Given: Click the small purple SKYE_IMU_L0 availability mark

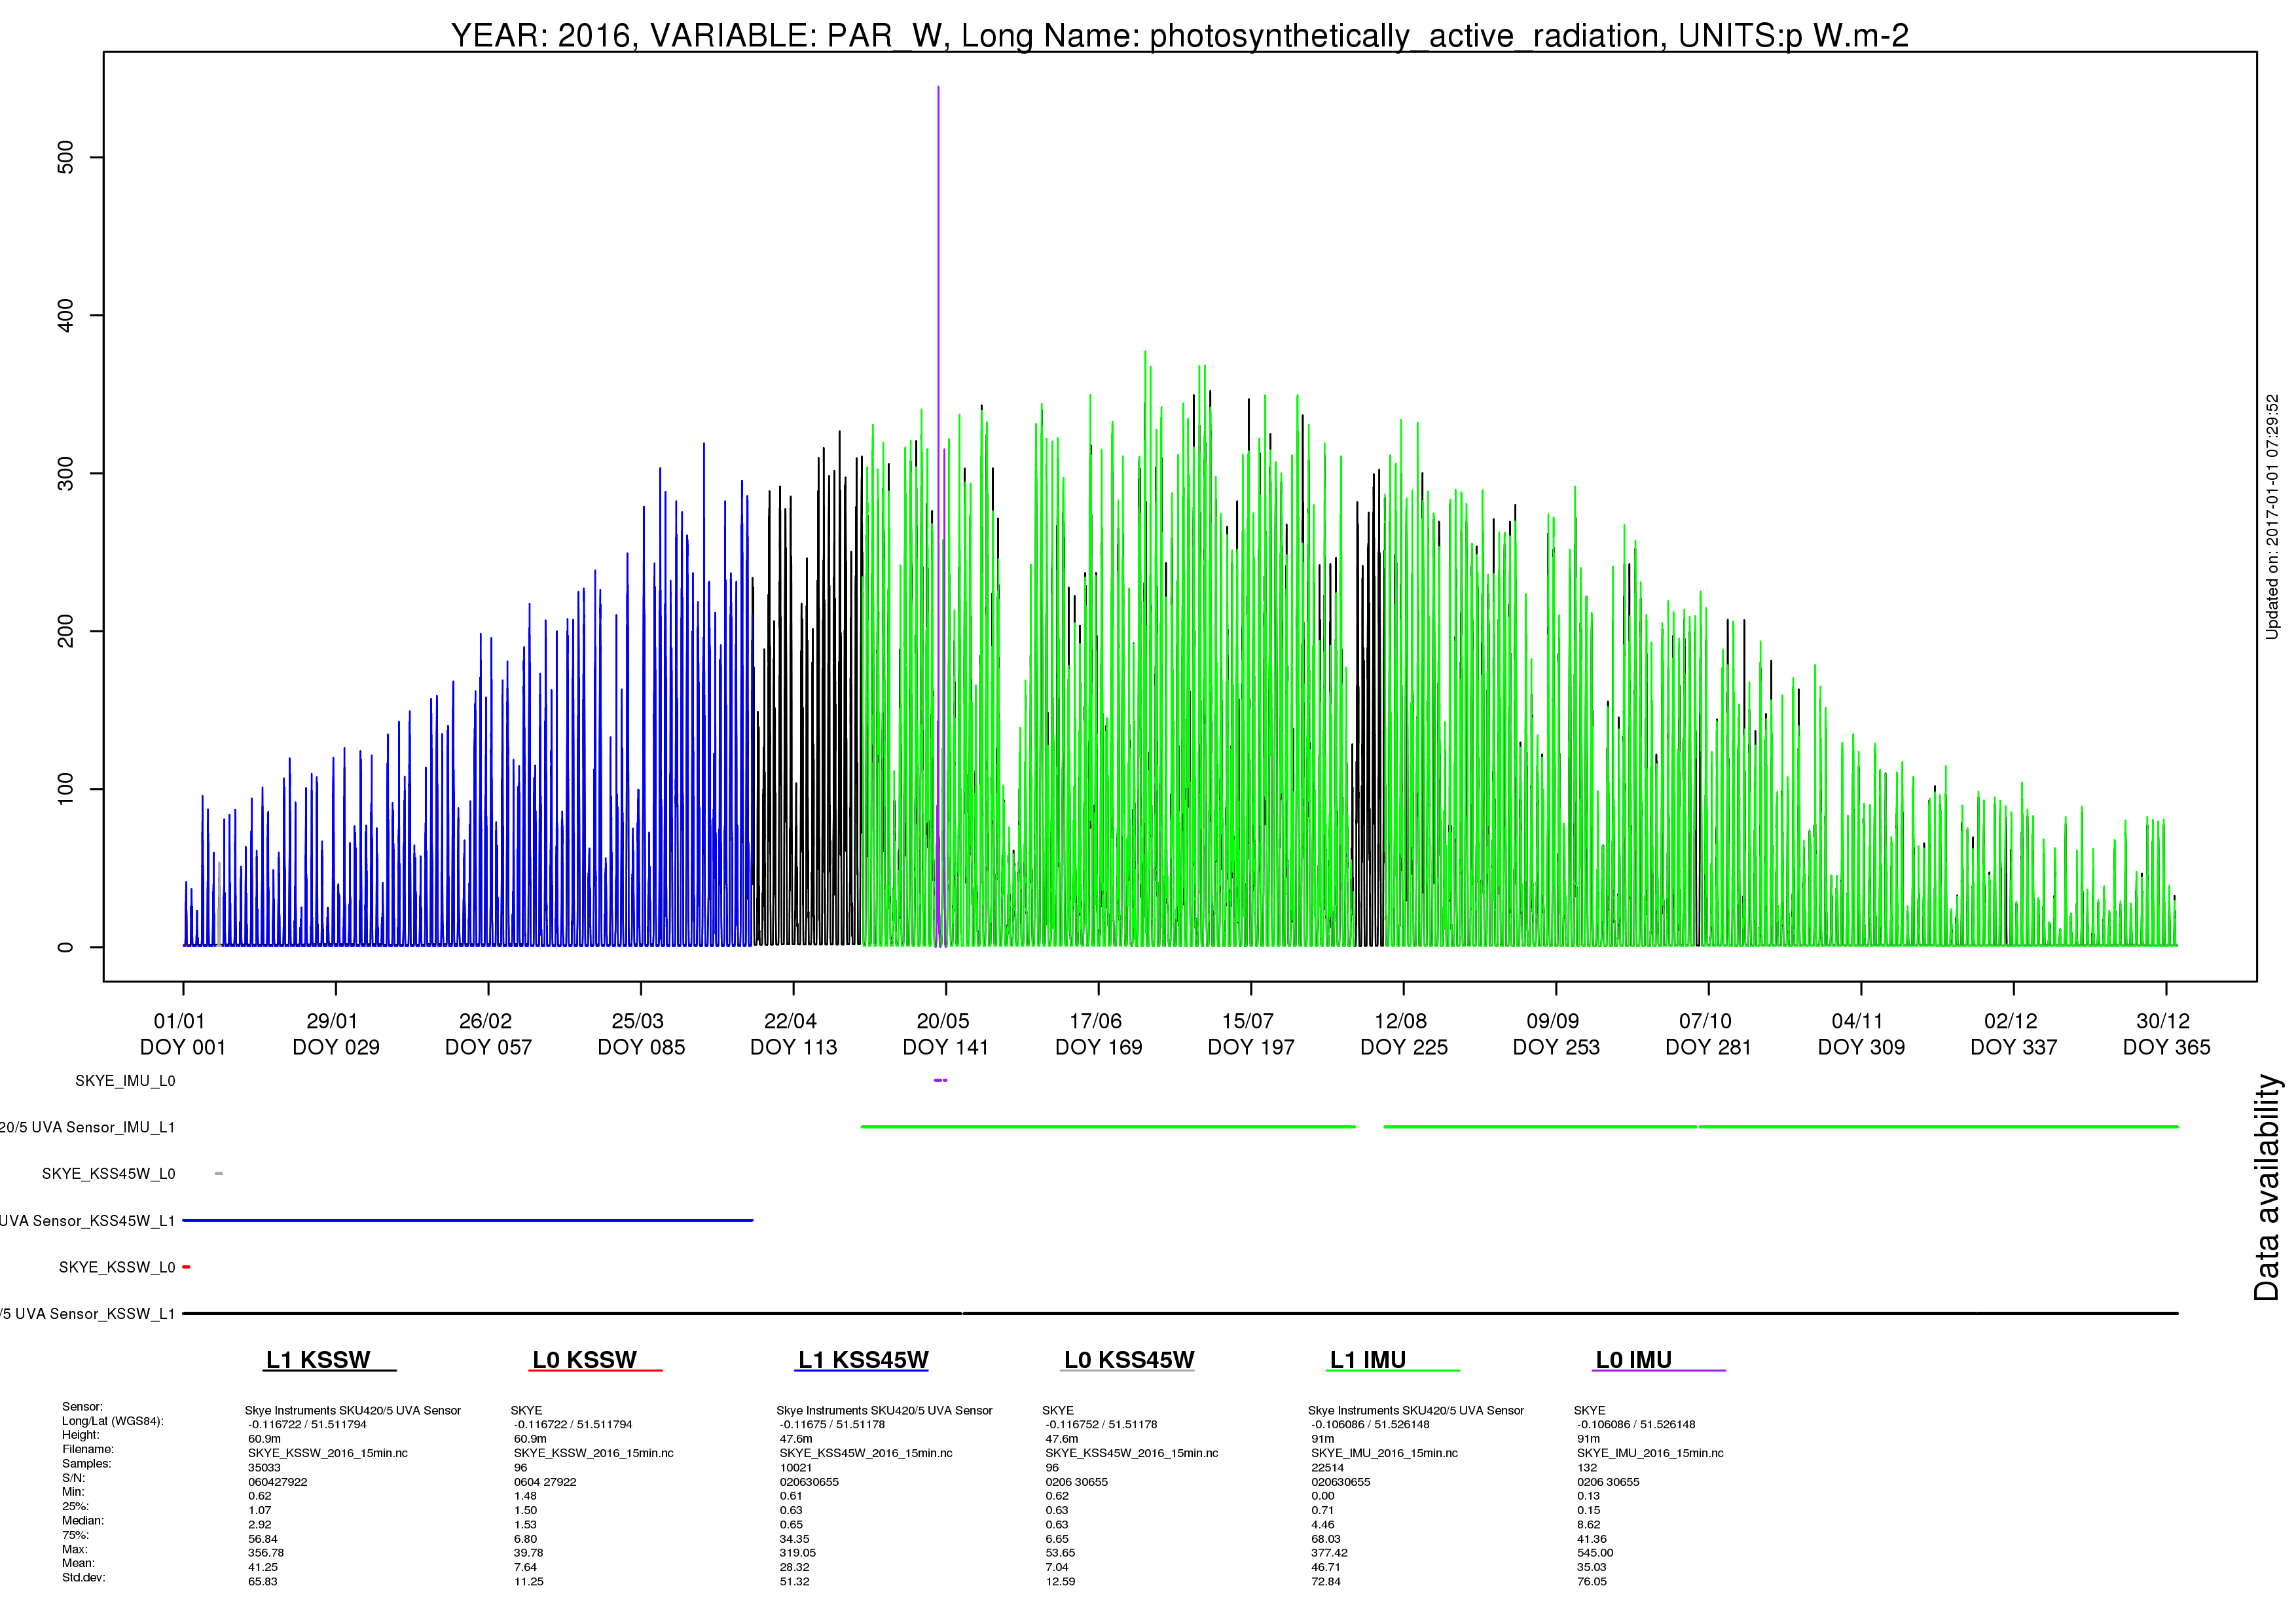Looking at the screenshot, I should 940,1080.
